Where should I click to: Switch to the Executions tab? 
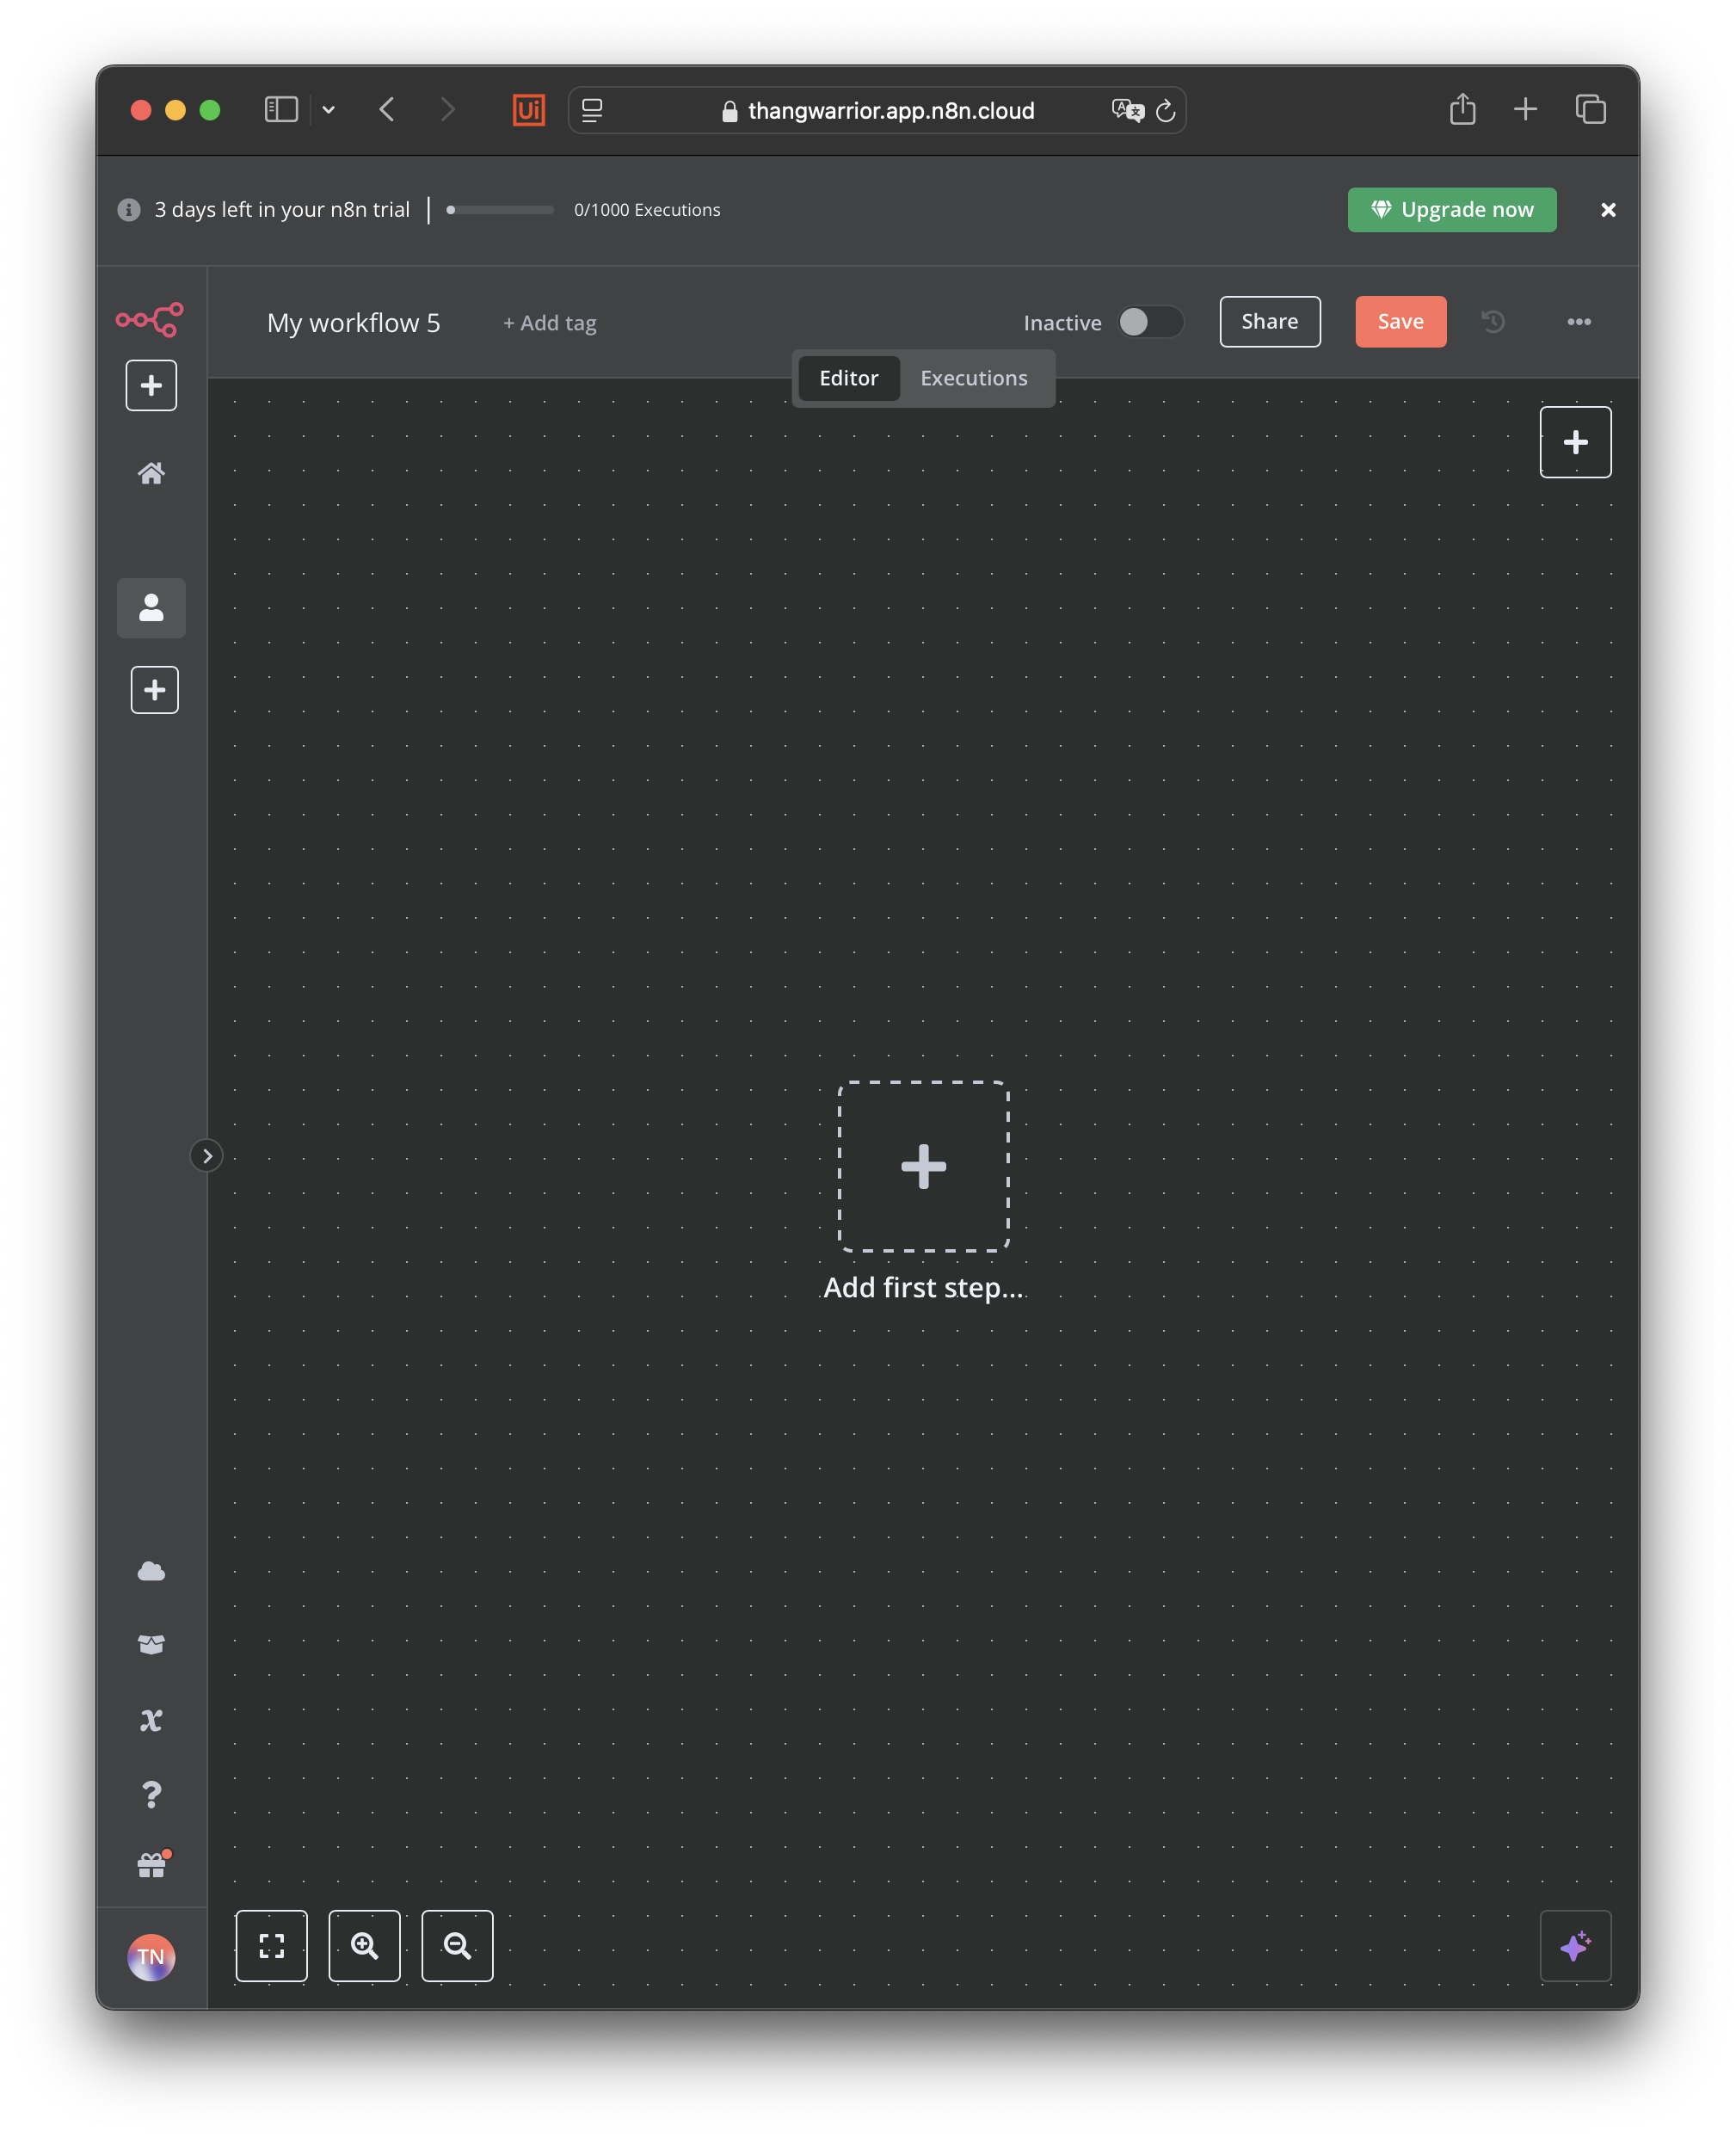coord(973,378)
